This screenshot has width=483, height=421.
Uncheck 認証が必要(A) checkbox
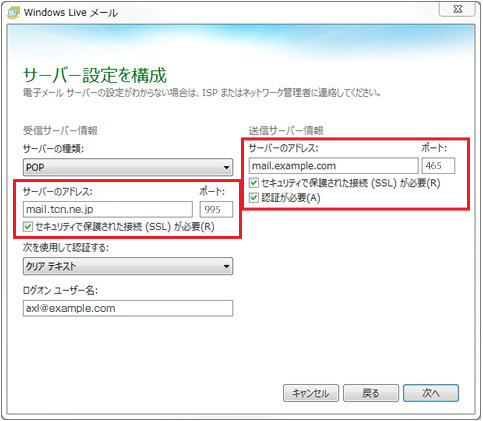click(x=254, y=198)
